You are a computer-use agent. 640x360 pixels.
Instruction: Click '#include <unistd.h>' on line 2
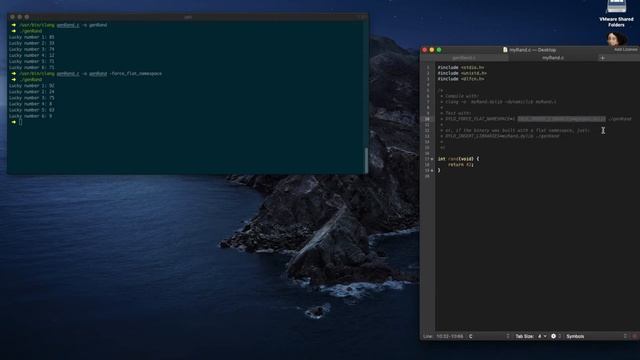(x=462, y=73)
